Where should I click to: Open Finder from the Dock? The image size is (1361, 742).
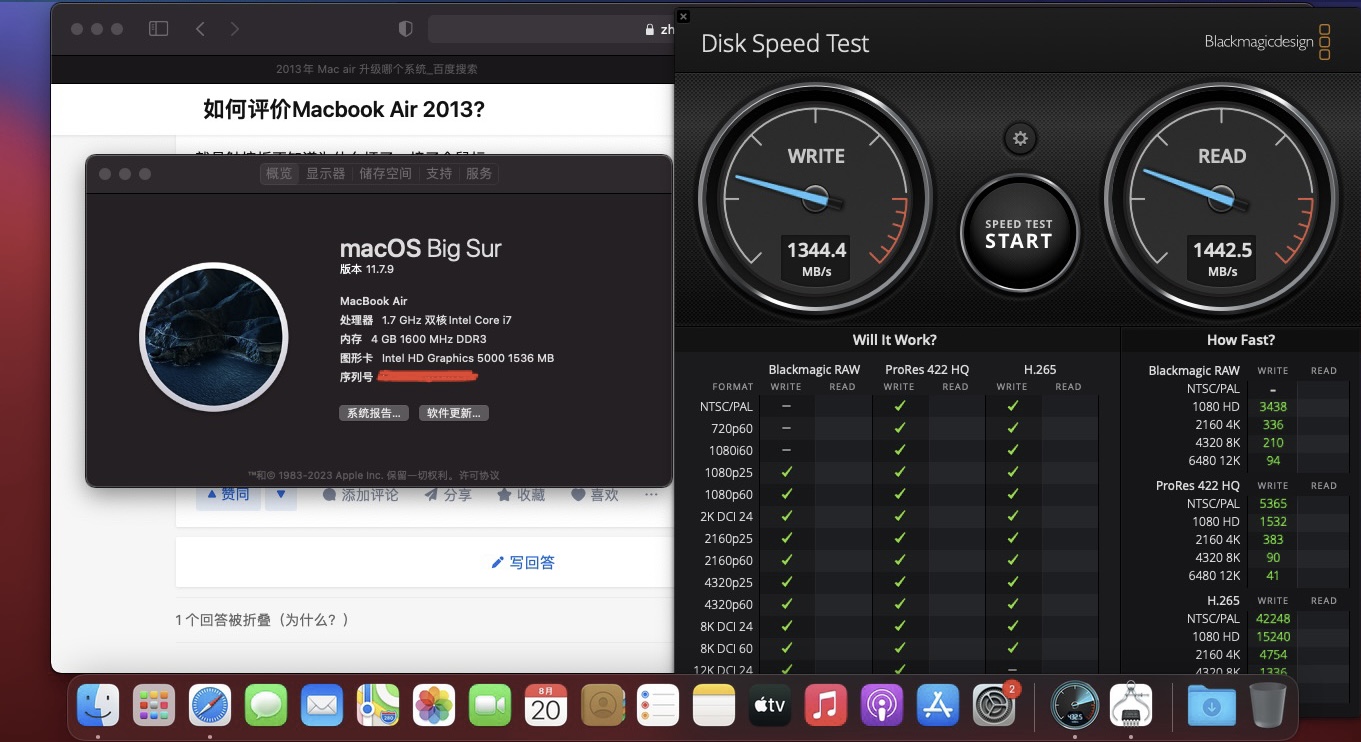tap(98, 706)
